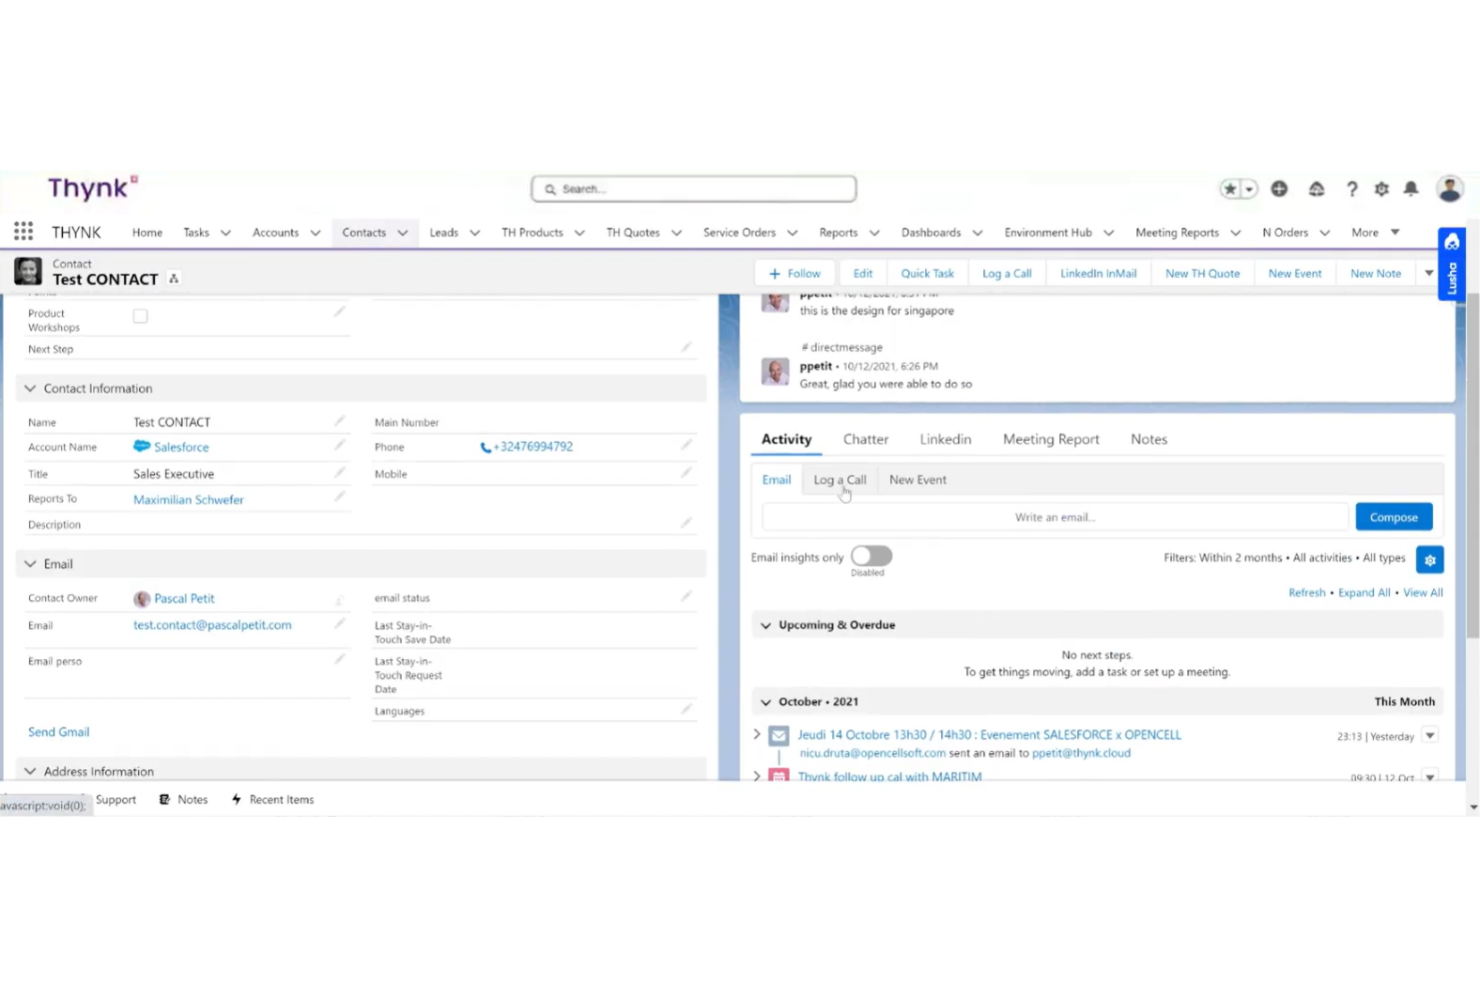This screenshot has width=1480, height=987.
Task: Edit the Languages field pencil icon
Action: click(x=686, y=709)
